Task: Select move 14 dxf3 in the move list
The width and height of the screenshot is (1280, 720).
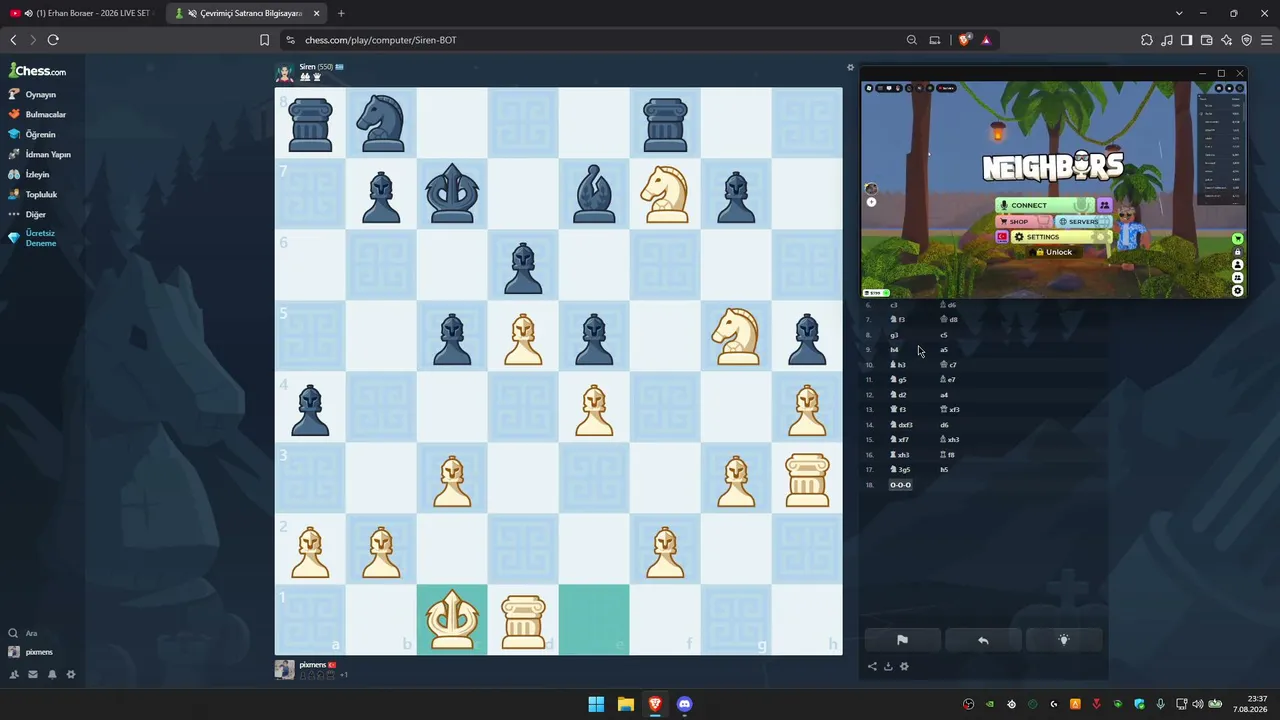Action: coord(902,425)
